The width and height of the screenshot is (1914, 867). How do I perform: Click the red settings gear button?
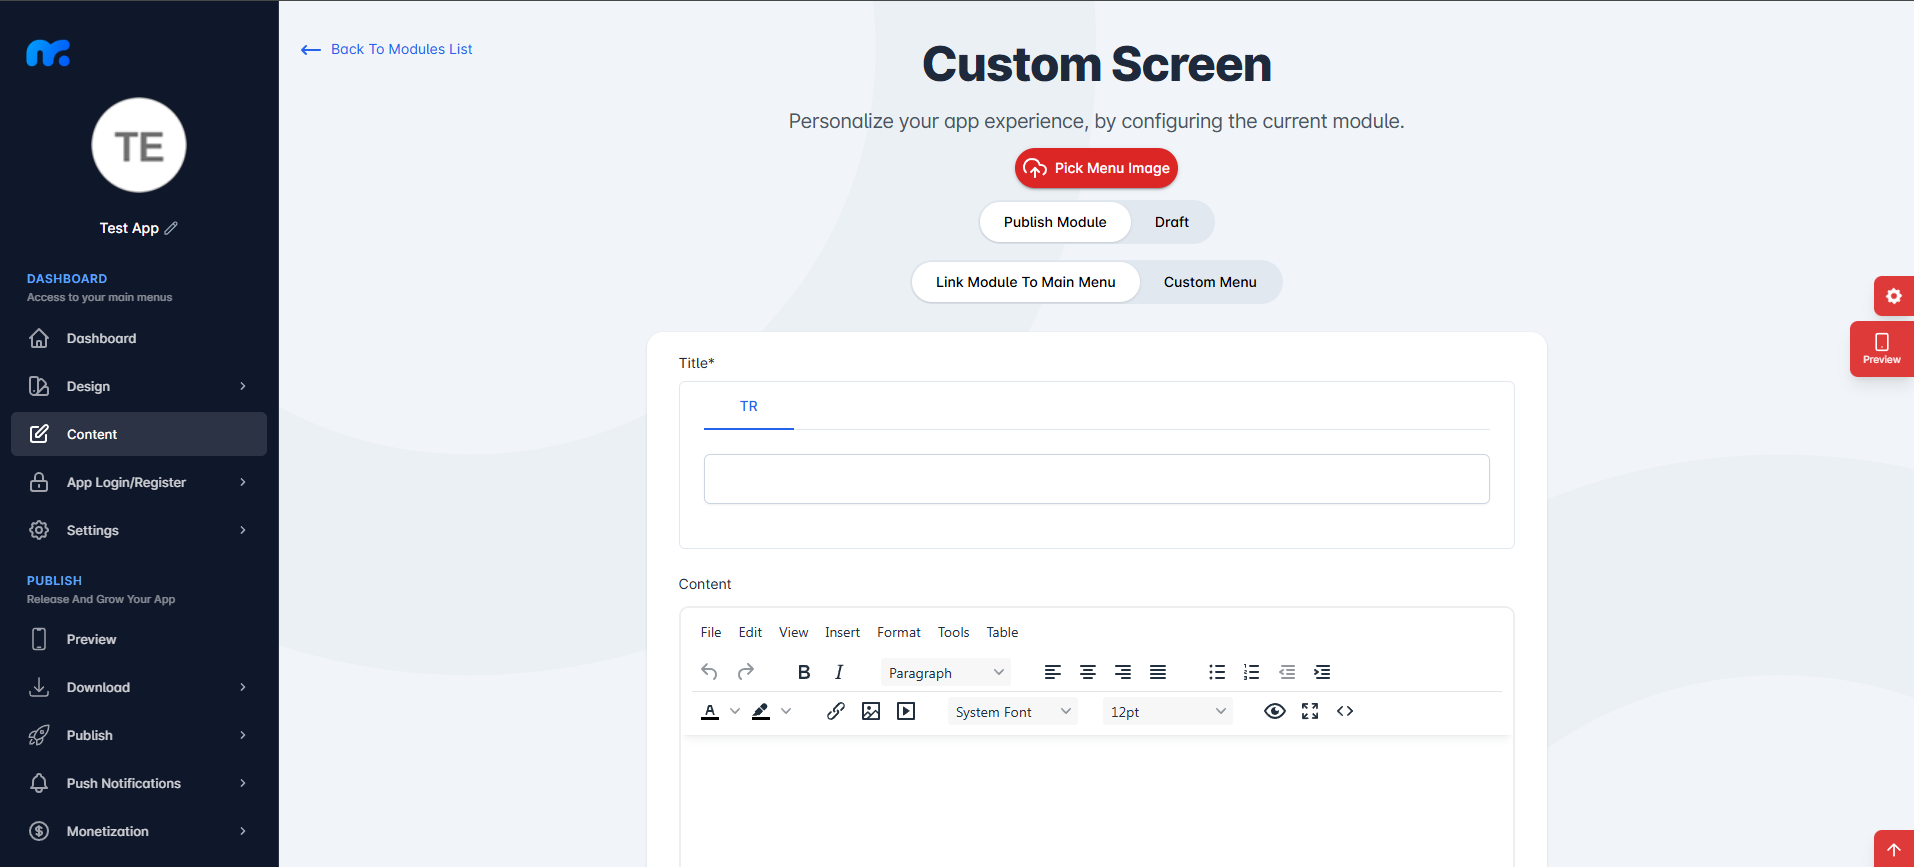[1894, 296]
